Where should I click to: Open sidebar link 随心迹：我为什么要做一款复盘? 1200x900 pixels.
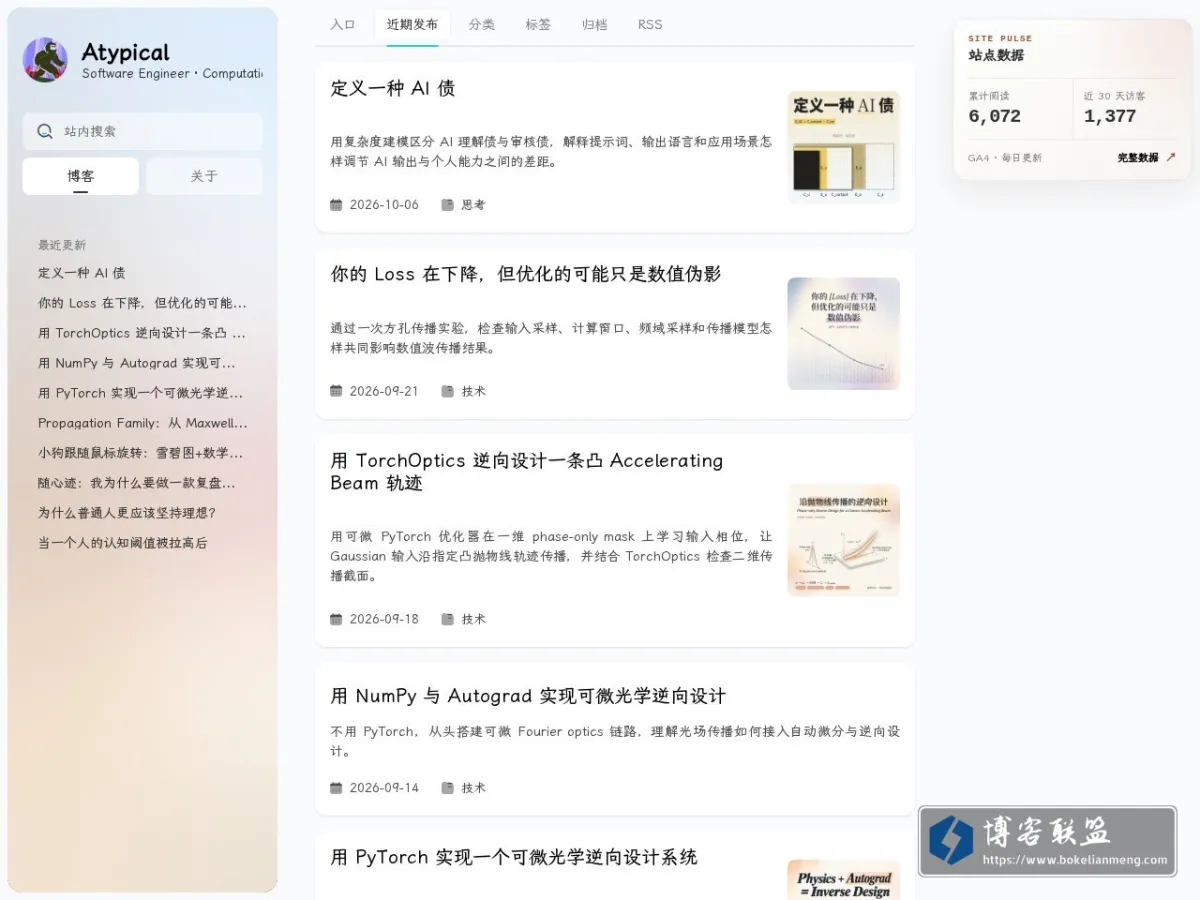coord(137,483)
